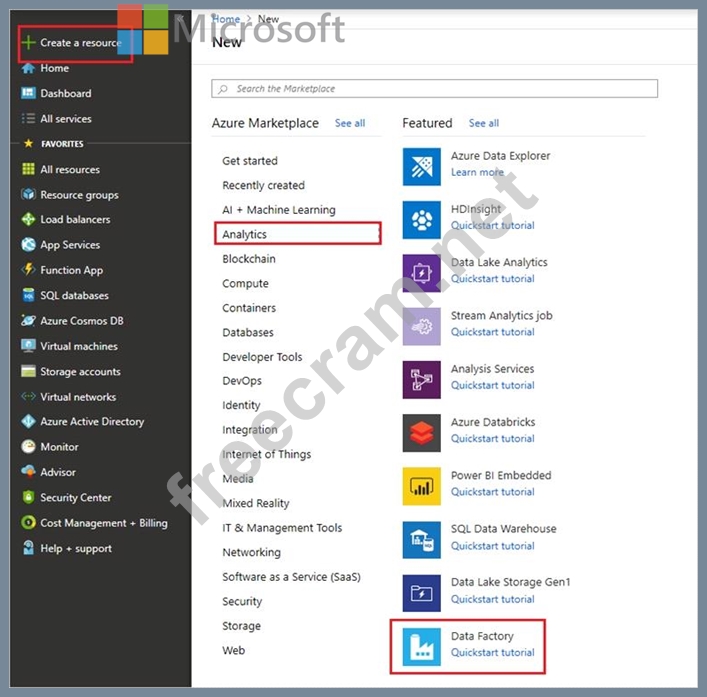This screenshot has height=697, width=707.
Task: Select the Databases category
Action: (248, 332)
